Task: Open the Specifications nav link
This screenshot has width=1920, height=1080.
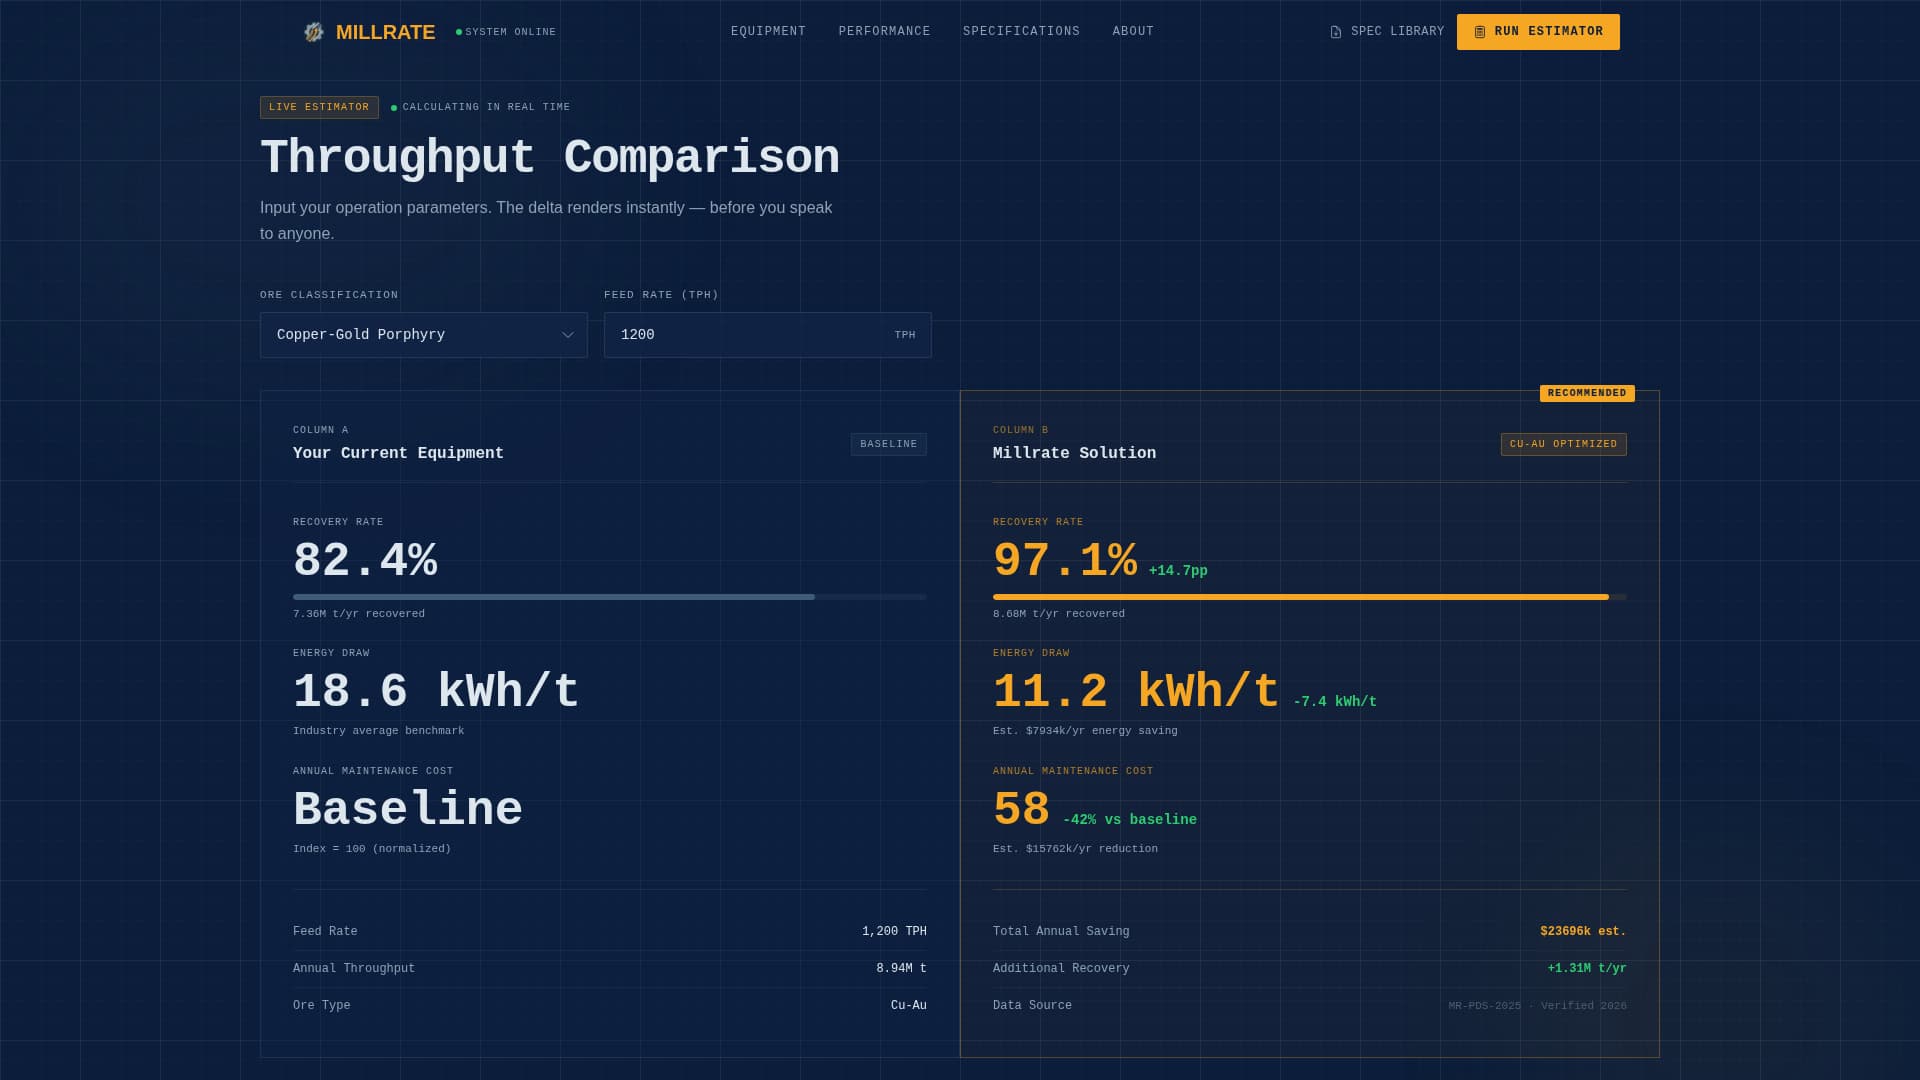Action: [x=1021, y=32]
